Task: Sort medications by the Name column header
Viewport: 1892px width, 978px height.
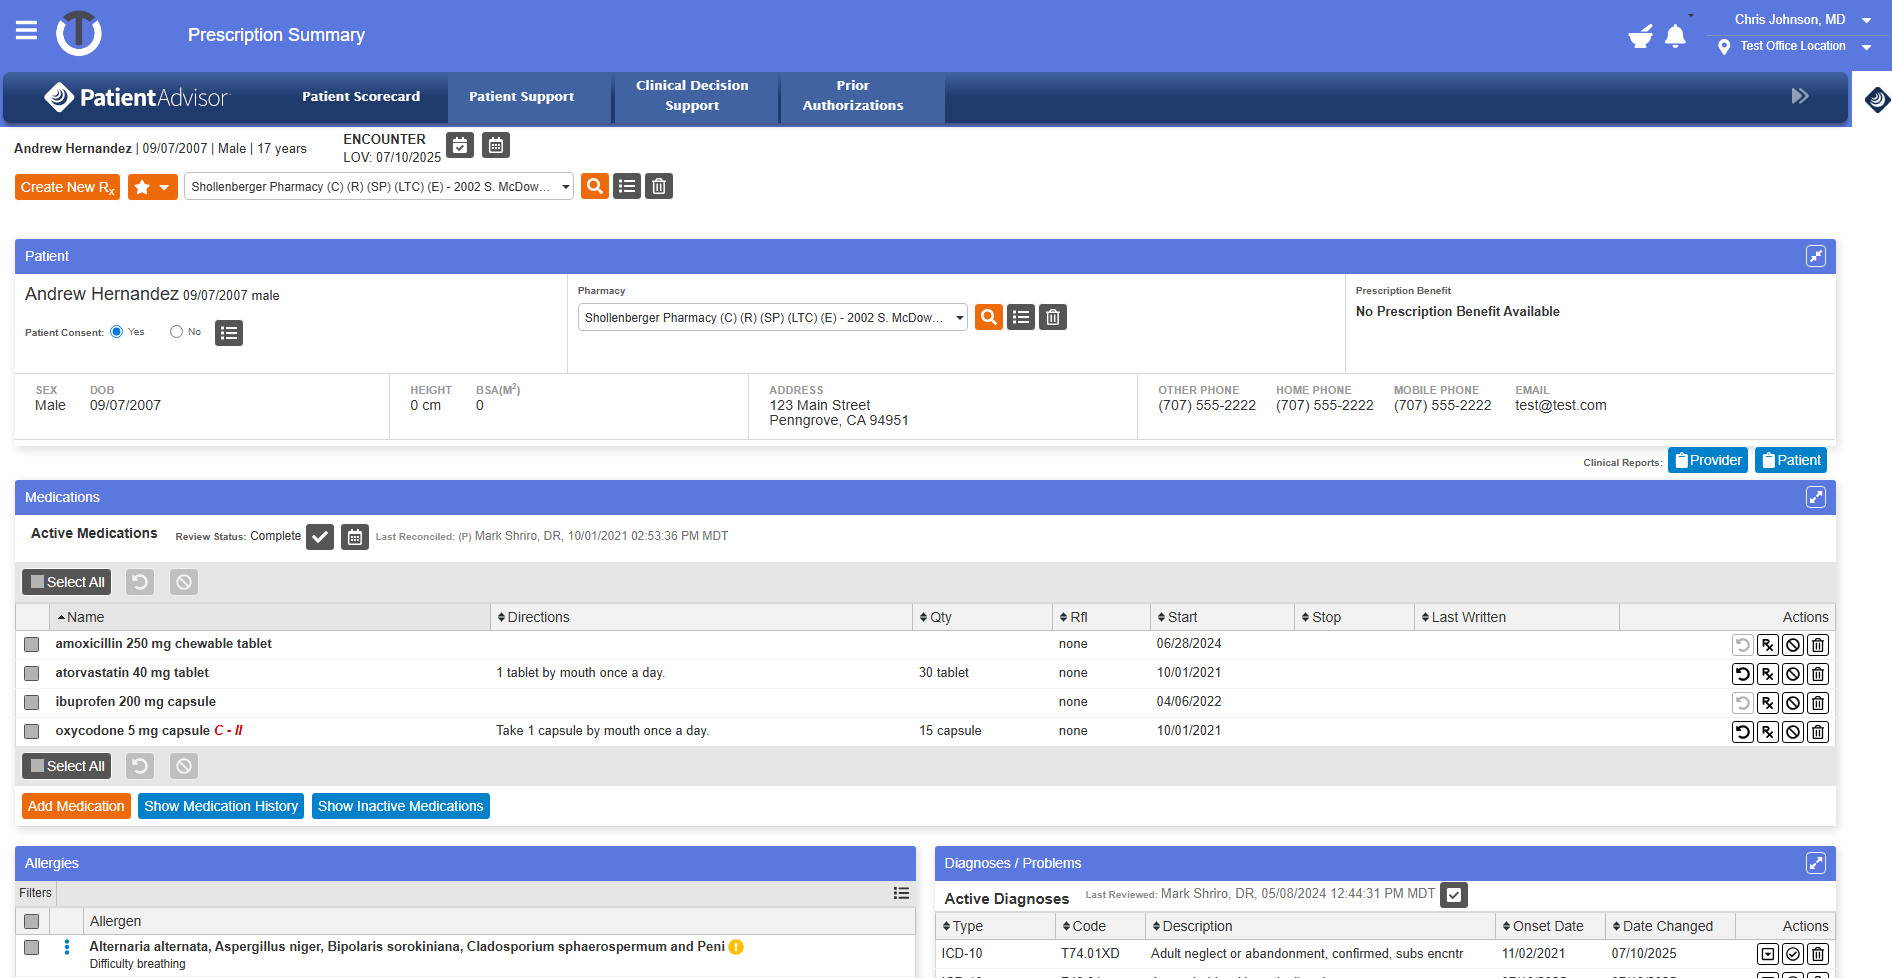Action: pyautogui.click(x=85, y=617)
